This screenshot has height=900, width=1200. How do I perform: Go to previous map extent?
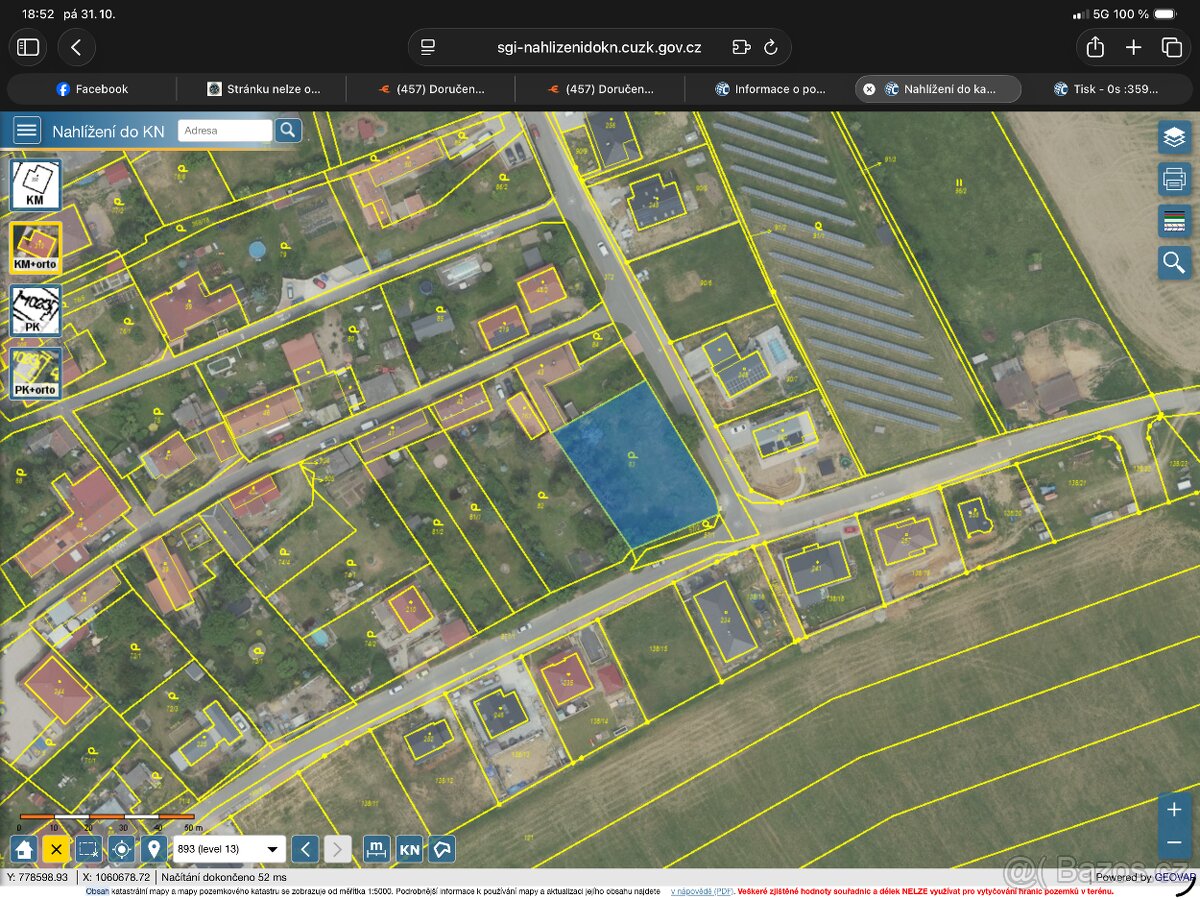(306, 850)
